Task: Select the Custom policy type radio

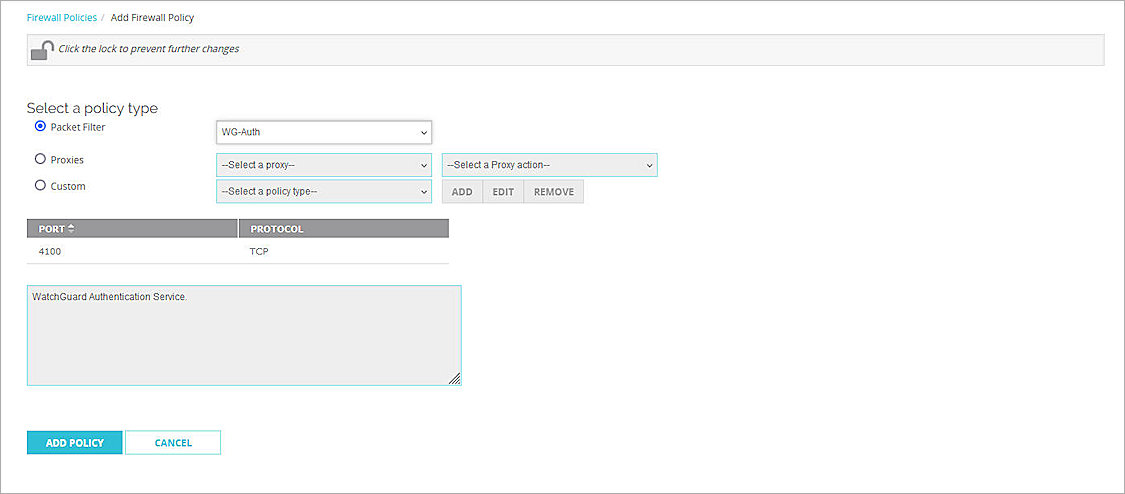Action: point(41,185)
